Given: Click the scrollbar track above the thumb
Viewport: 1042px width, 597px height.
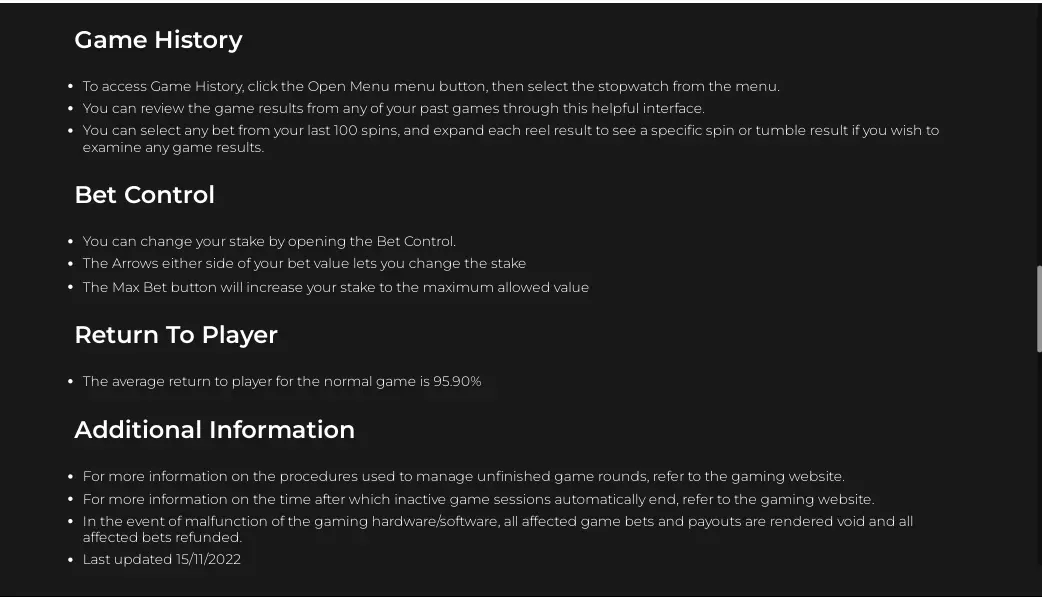Looking at the screenshot, I should tap(1039, 134).
